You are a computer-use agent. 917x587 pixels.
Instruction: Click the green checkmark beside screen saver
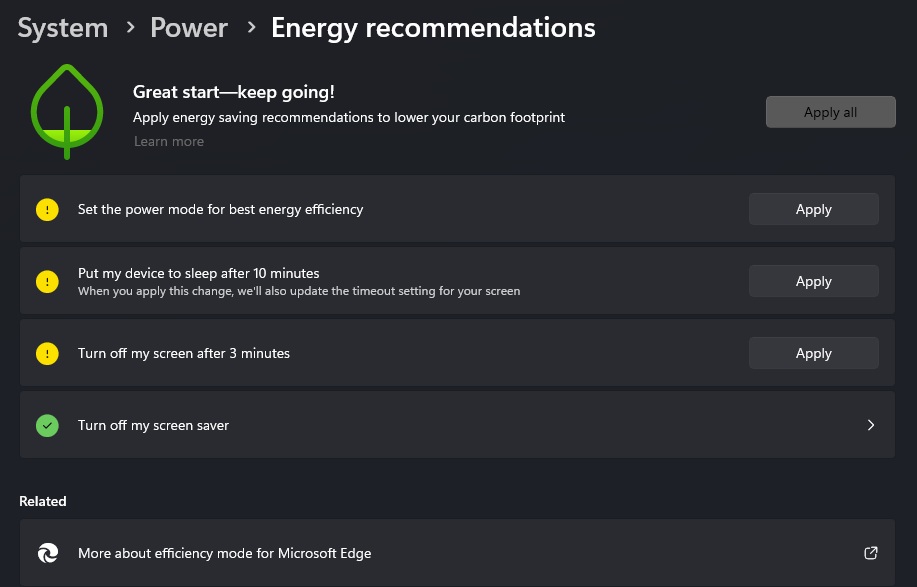pos(47,426)
